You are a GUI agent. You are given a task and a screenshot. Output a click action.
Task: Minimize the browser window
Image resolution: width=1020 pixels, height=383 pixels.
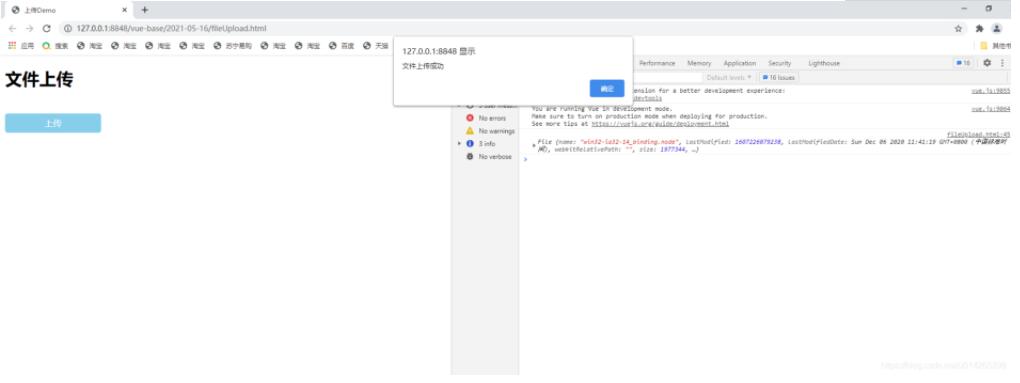(x=963, y=9)
